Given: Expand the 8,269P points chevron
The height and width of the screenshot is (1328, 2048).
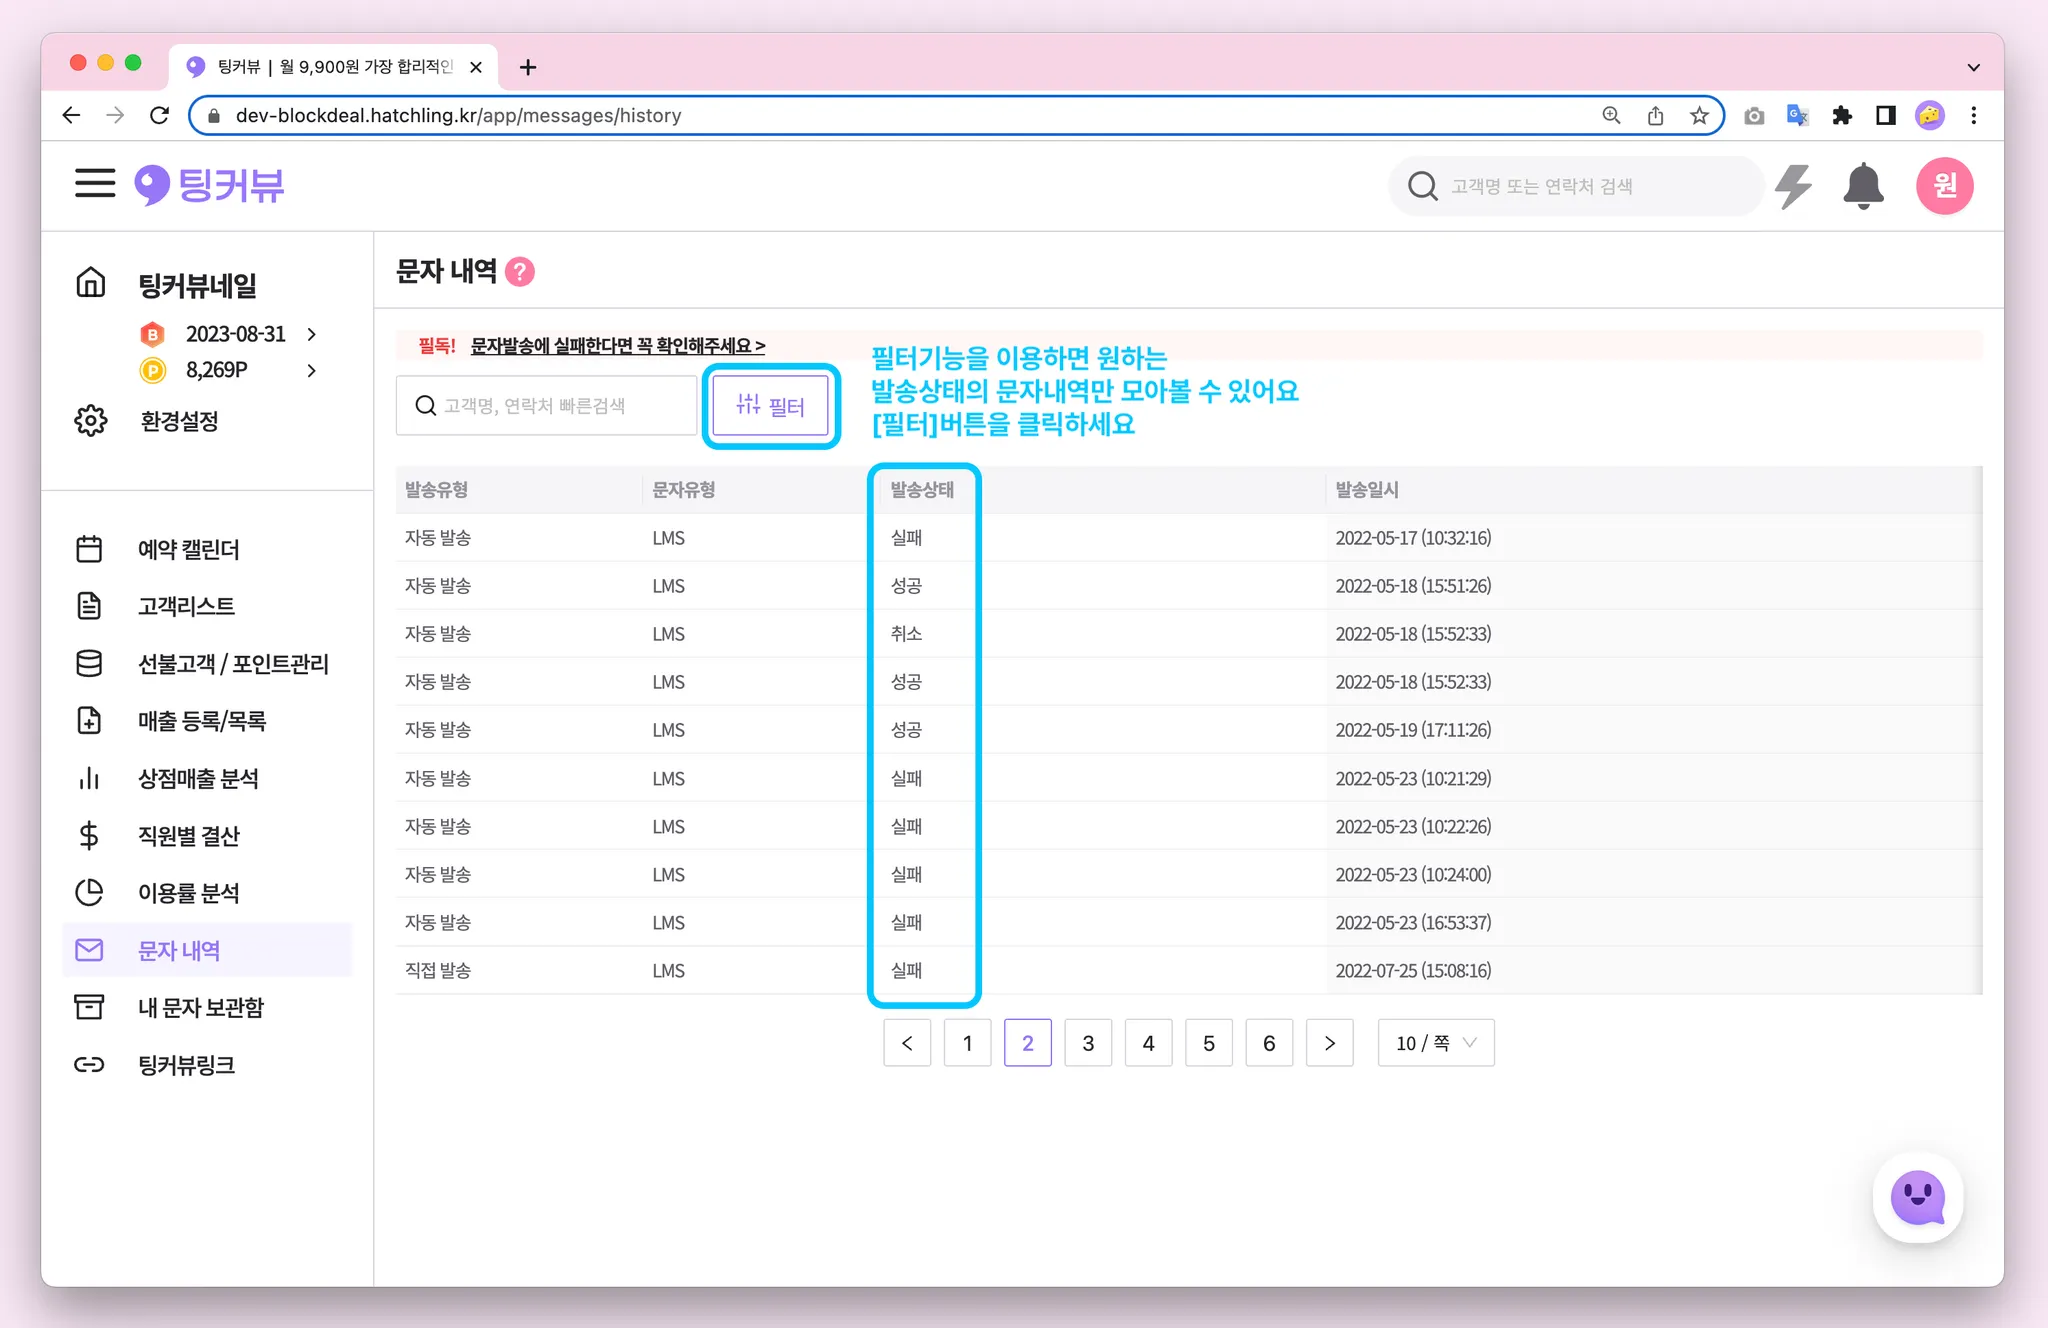Looking at the screenshot, I should (312, 370).
